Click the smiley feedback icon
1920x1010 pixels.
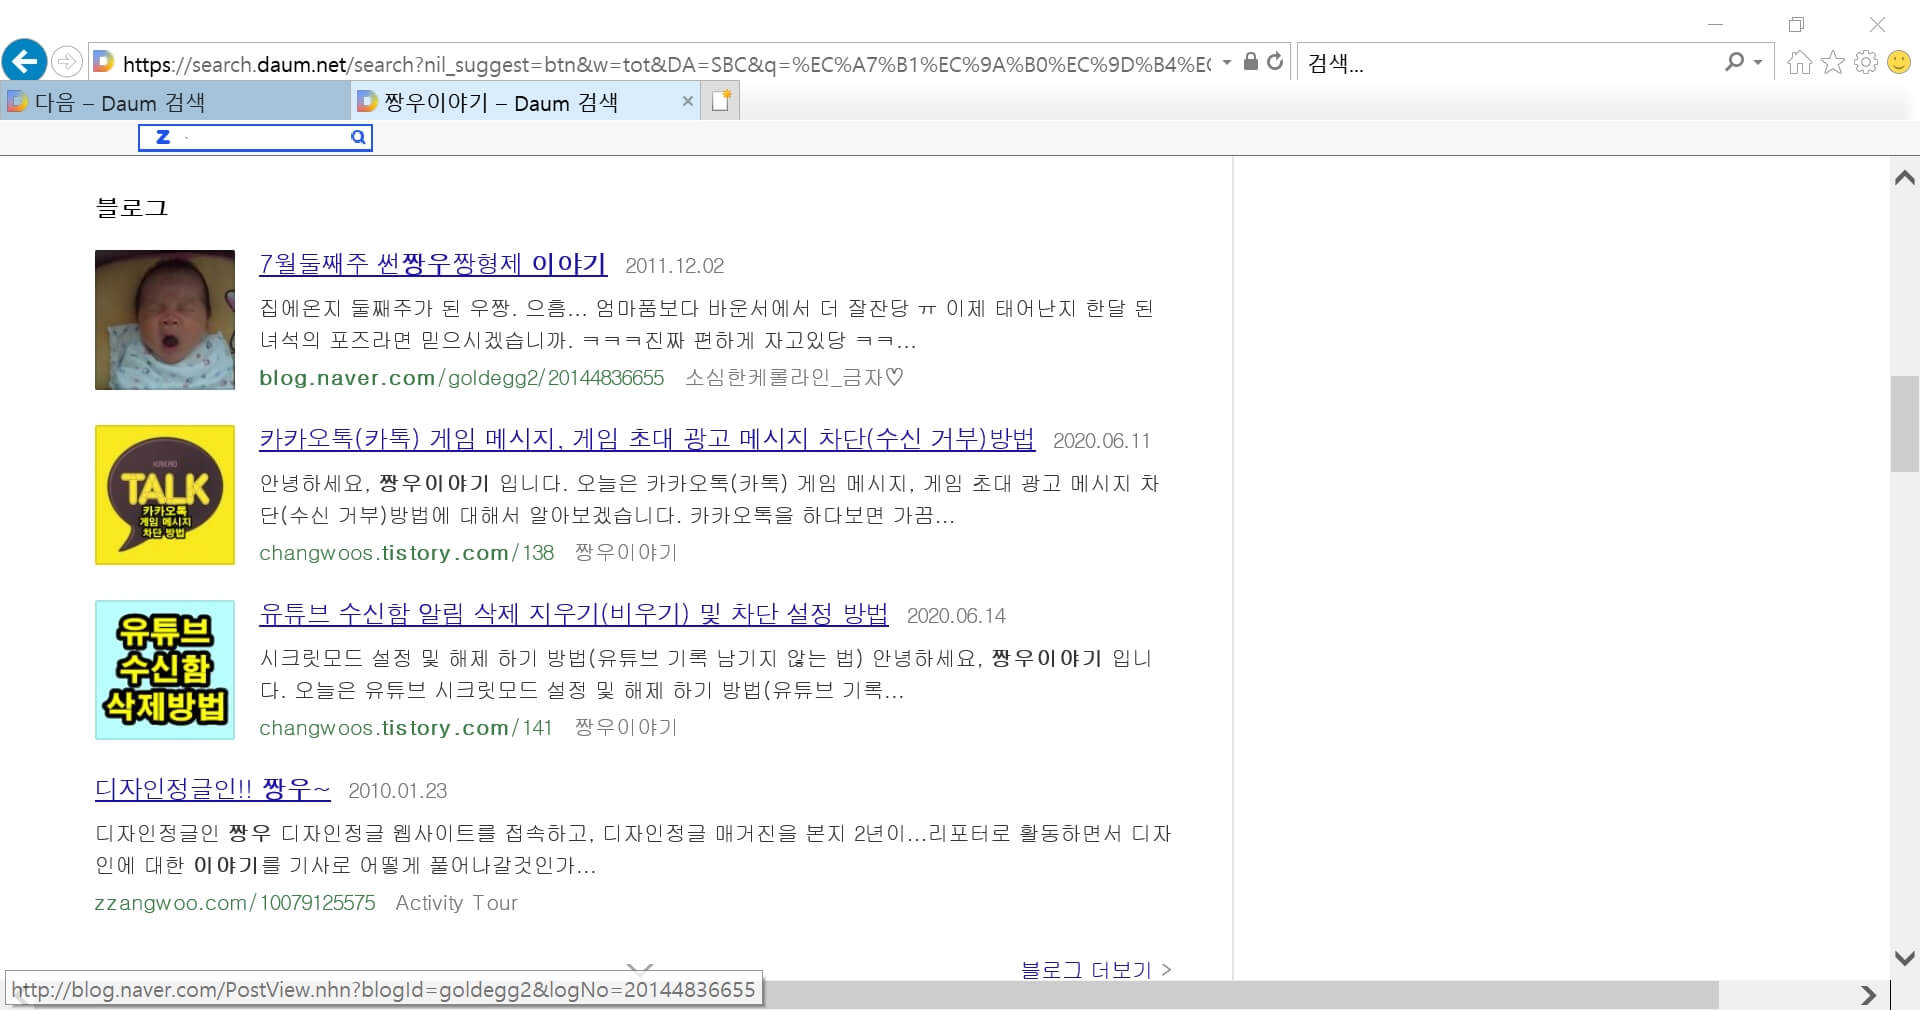point(1898,63)
